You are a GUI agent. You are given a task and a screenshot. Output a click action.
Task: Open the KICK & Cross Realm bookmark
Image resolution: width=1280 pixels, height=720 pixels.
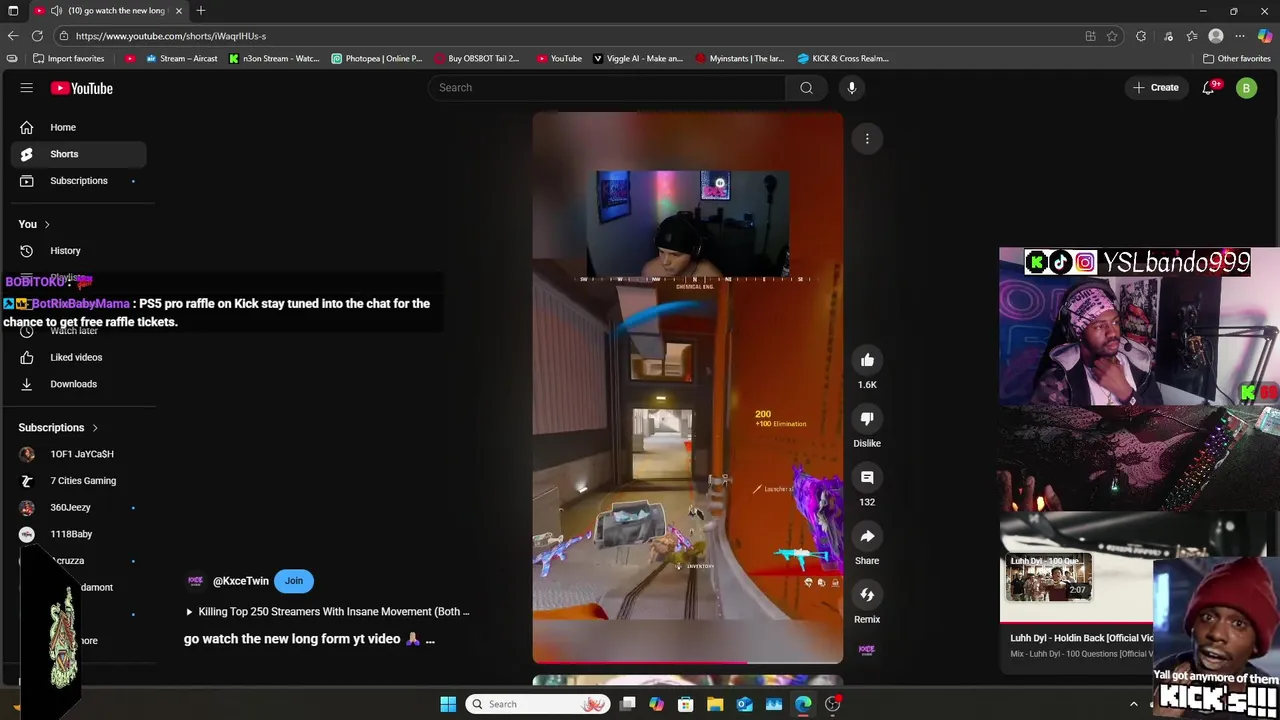point(843,58)
